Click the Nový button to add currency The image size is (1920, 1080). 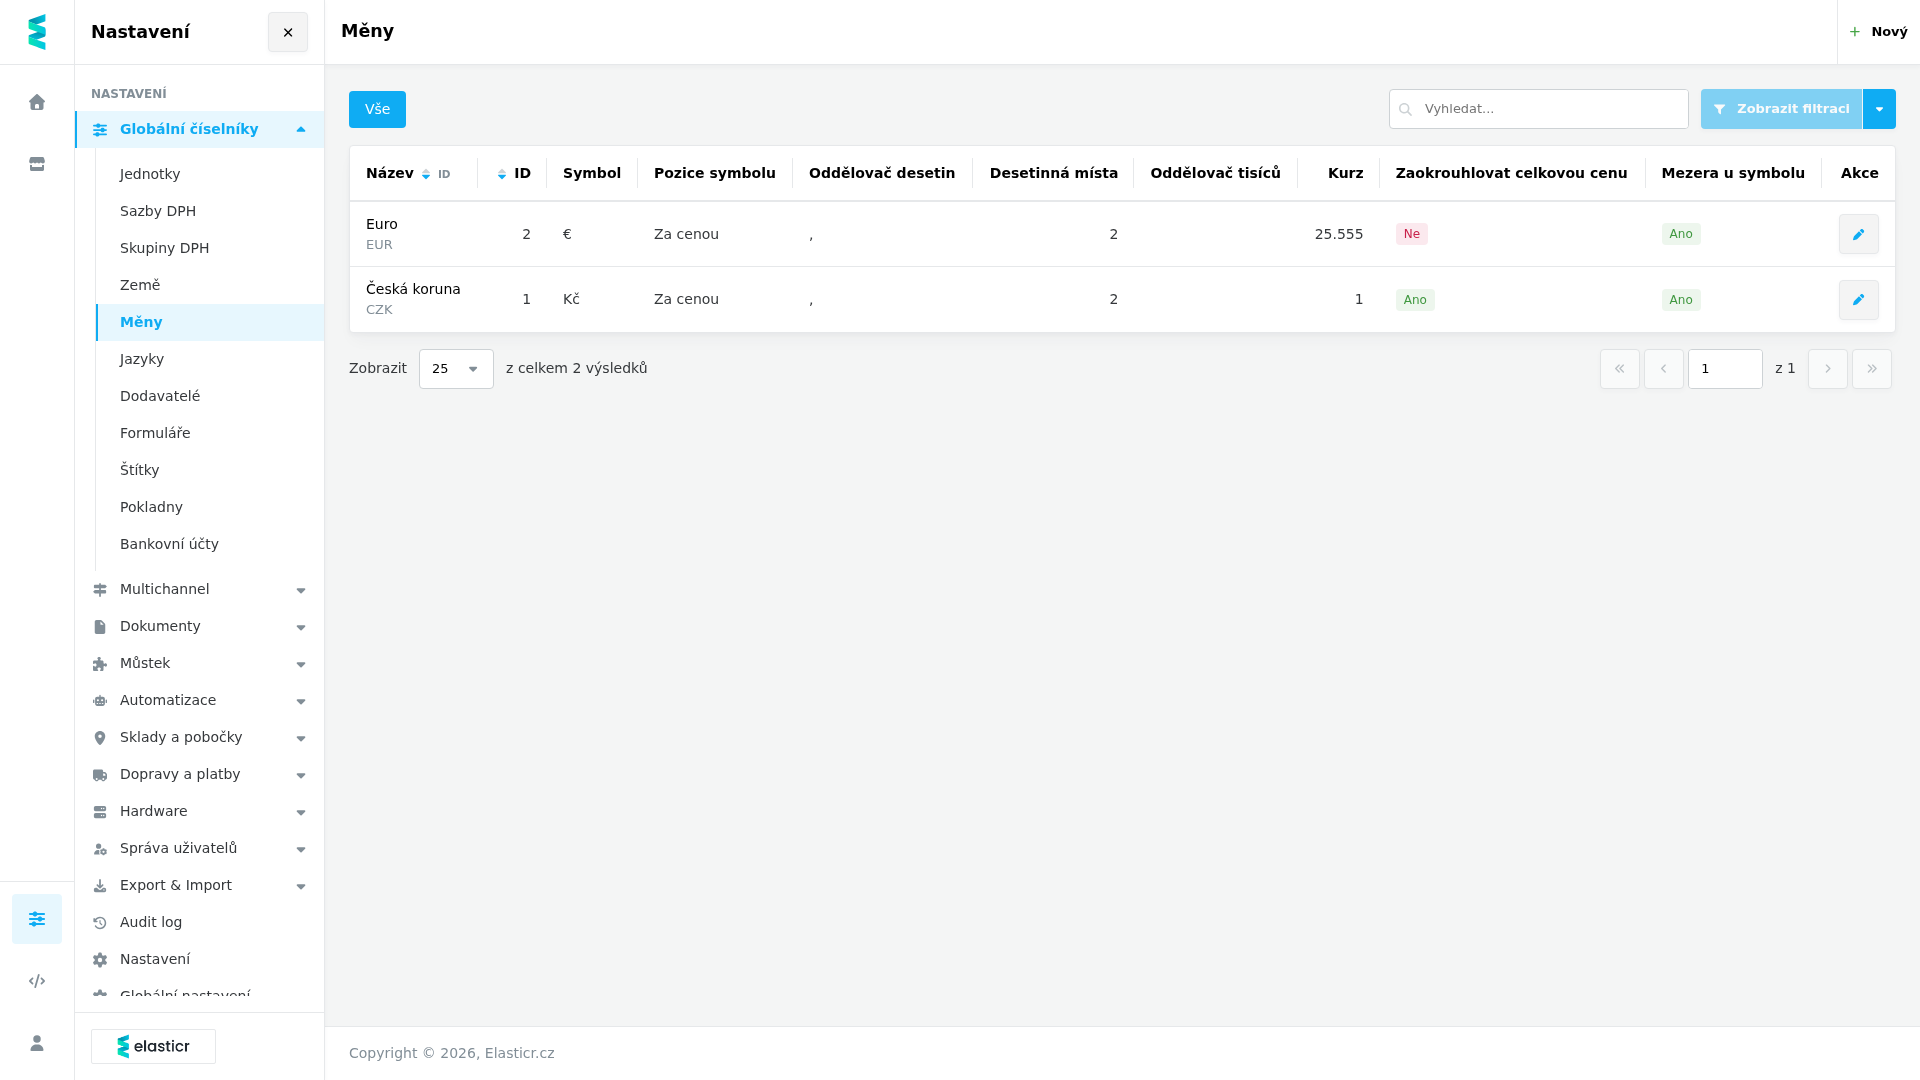[x=1878, y=32]
